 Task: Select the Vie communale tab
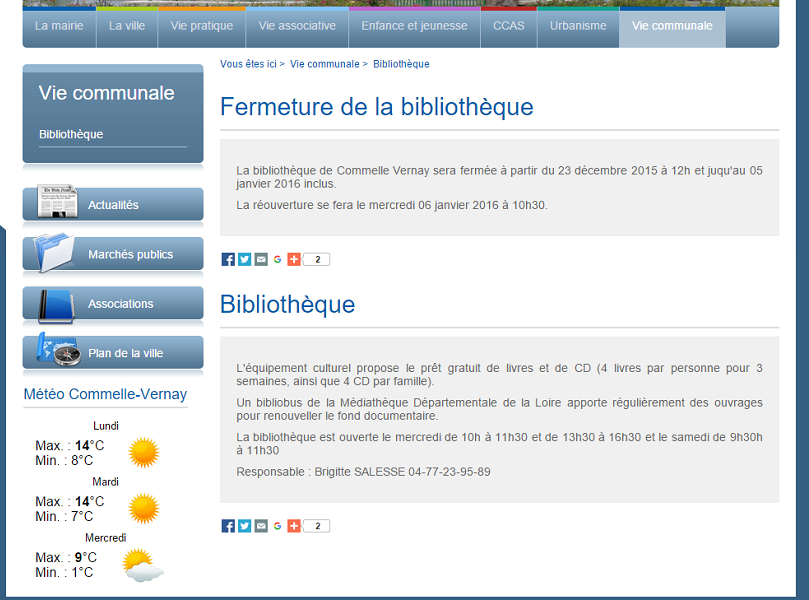tap(672, 26)
